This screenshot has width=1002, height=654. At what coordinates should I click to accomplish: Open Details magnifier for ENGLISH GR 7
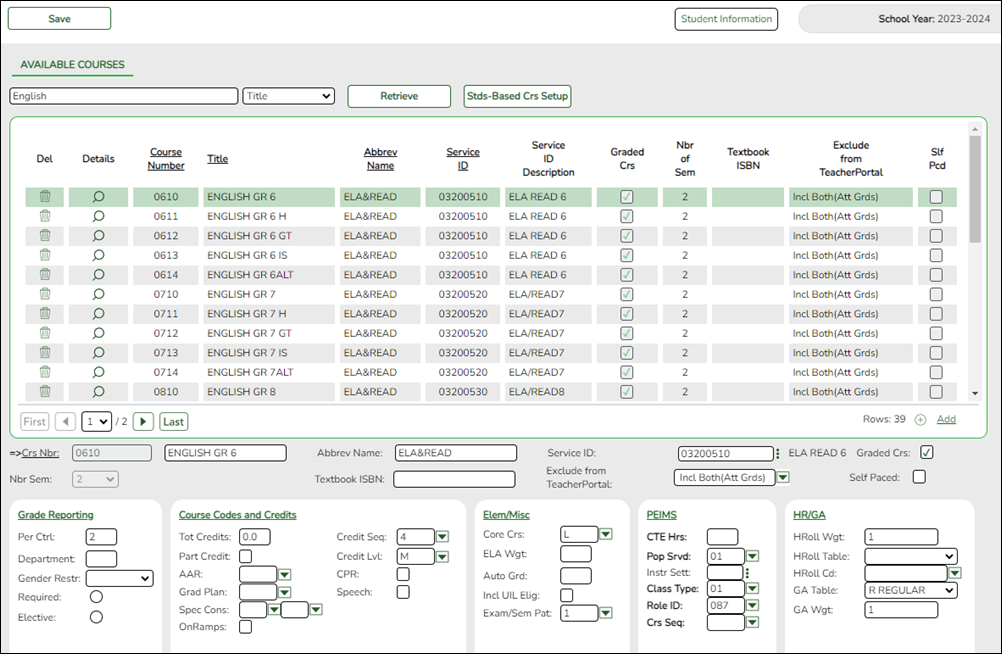(98, 294)
